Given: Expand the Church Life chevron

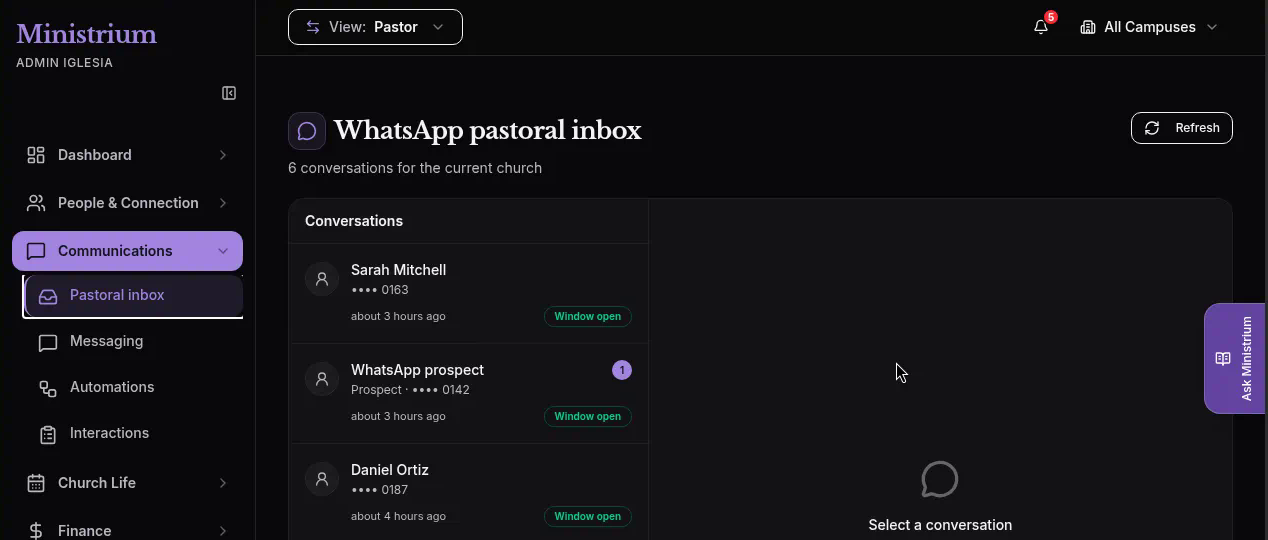Looking at the screenshot, I should pyautogui.click(x=223, y=483).
